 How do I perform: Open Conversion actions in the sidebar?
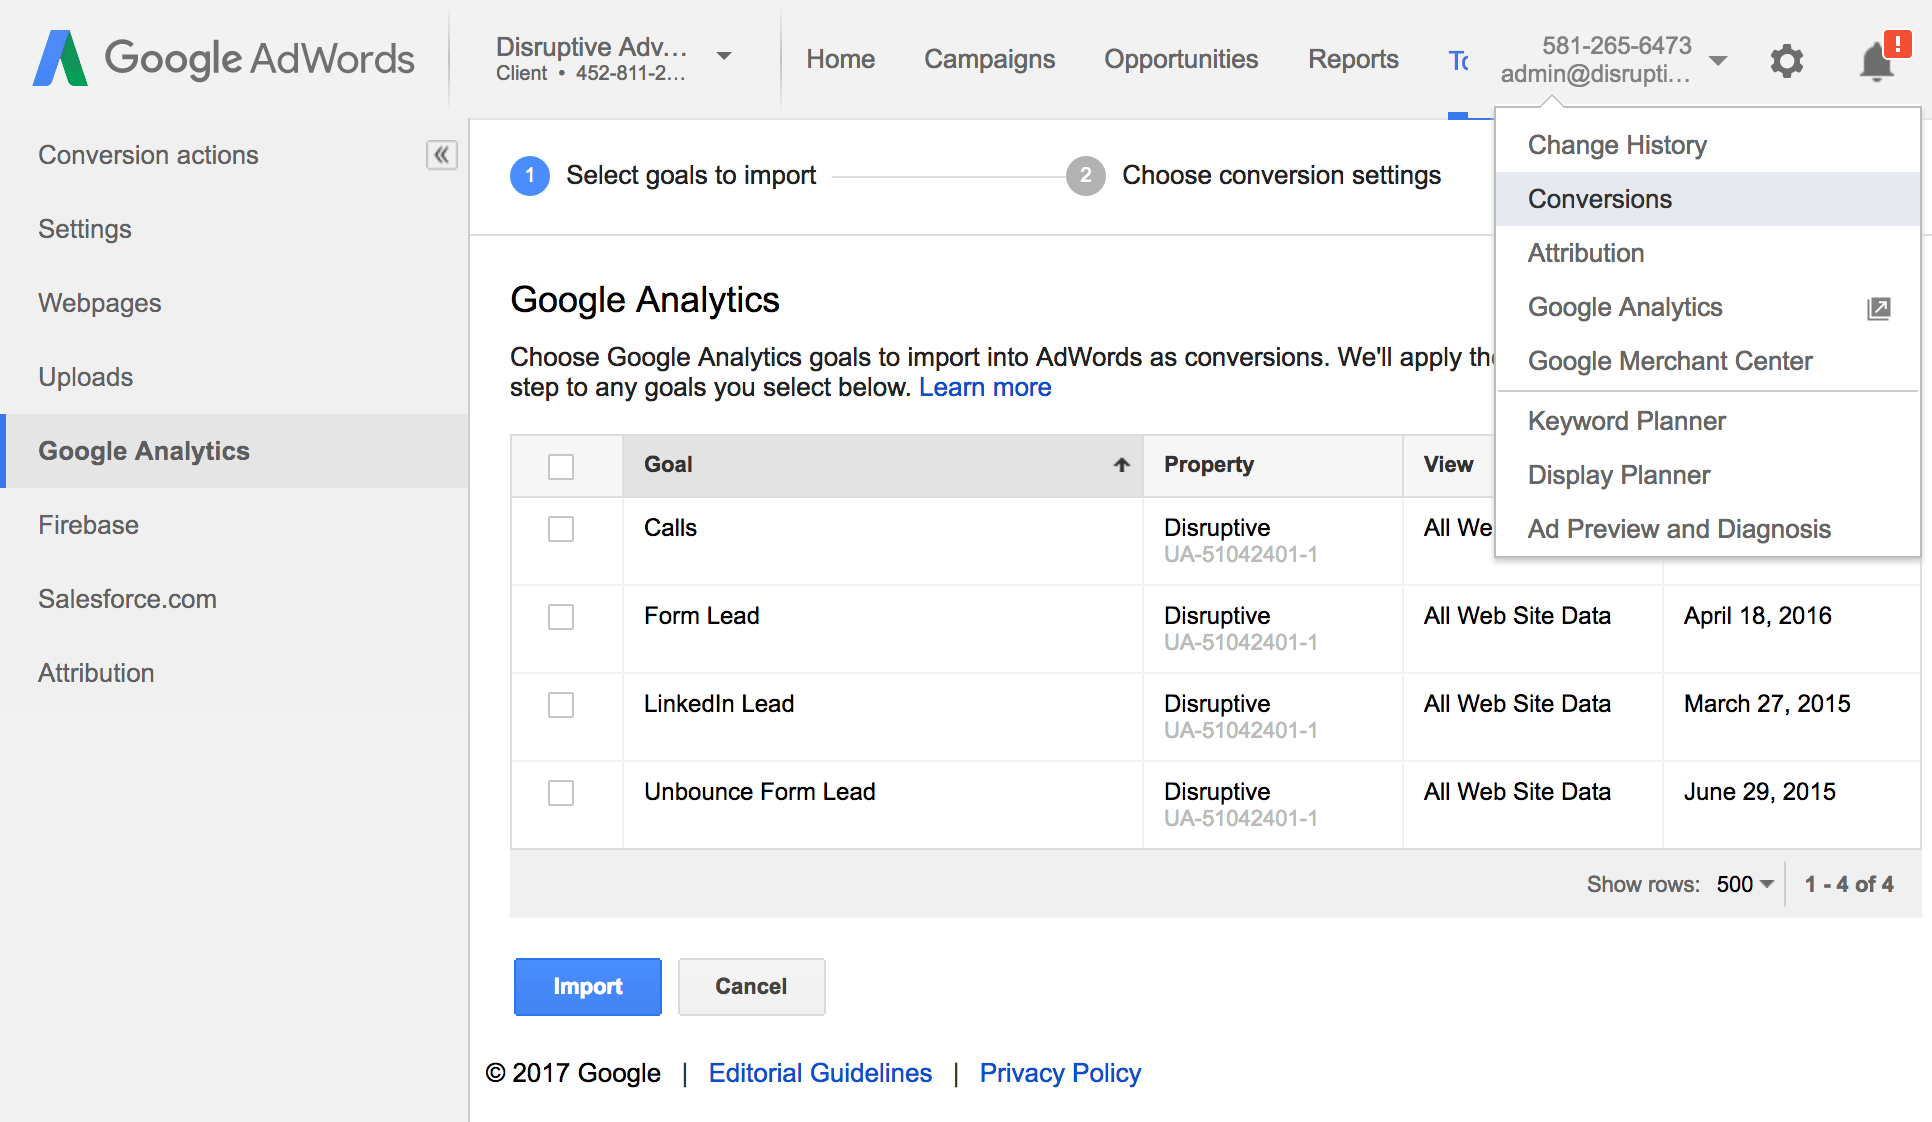point(148,155)
